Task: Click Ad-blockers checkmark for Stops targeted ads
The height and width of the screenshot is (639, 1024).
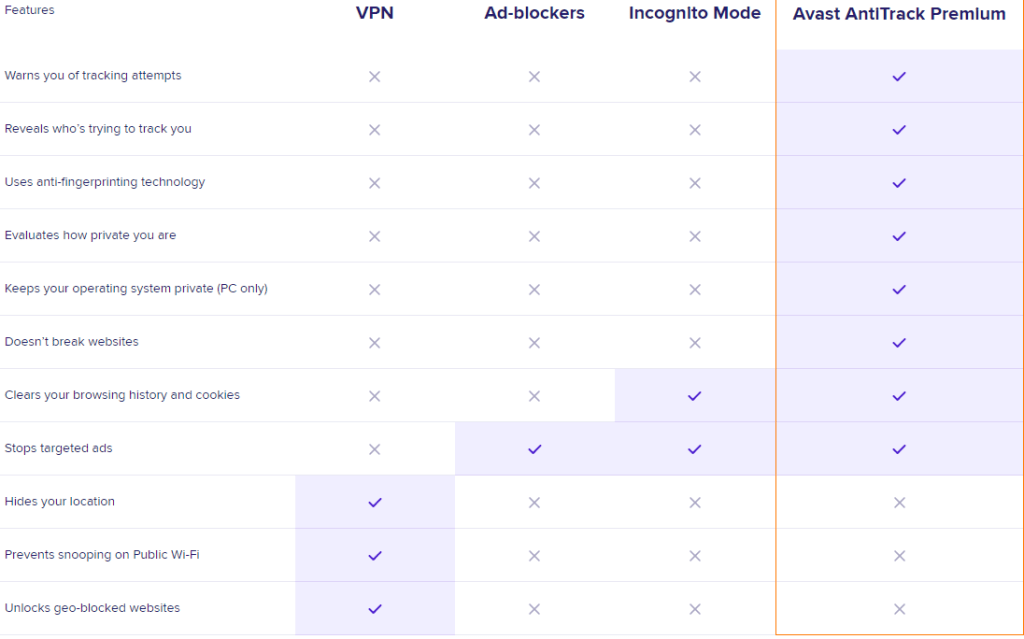Action: (x=534, y=449)
